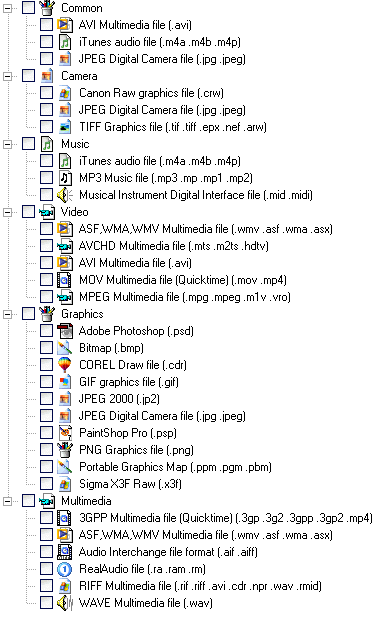Image resolution: width=388 pixels, height=622 pixels.
Task: Tick the WAVE Multimedia file checkbox
Action: pyautogui.click(x=46, y=603)
